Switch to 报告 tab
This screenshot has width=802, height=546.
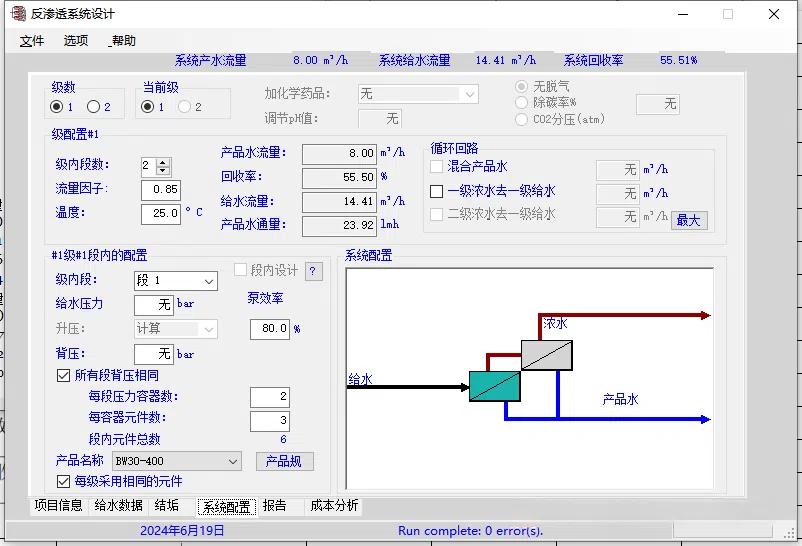click(x=274, y=506)
